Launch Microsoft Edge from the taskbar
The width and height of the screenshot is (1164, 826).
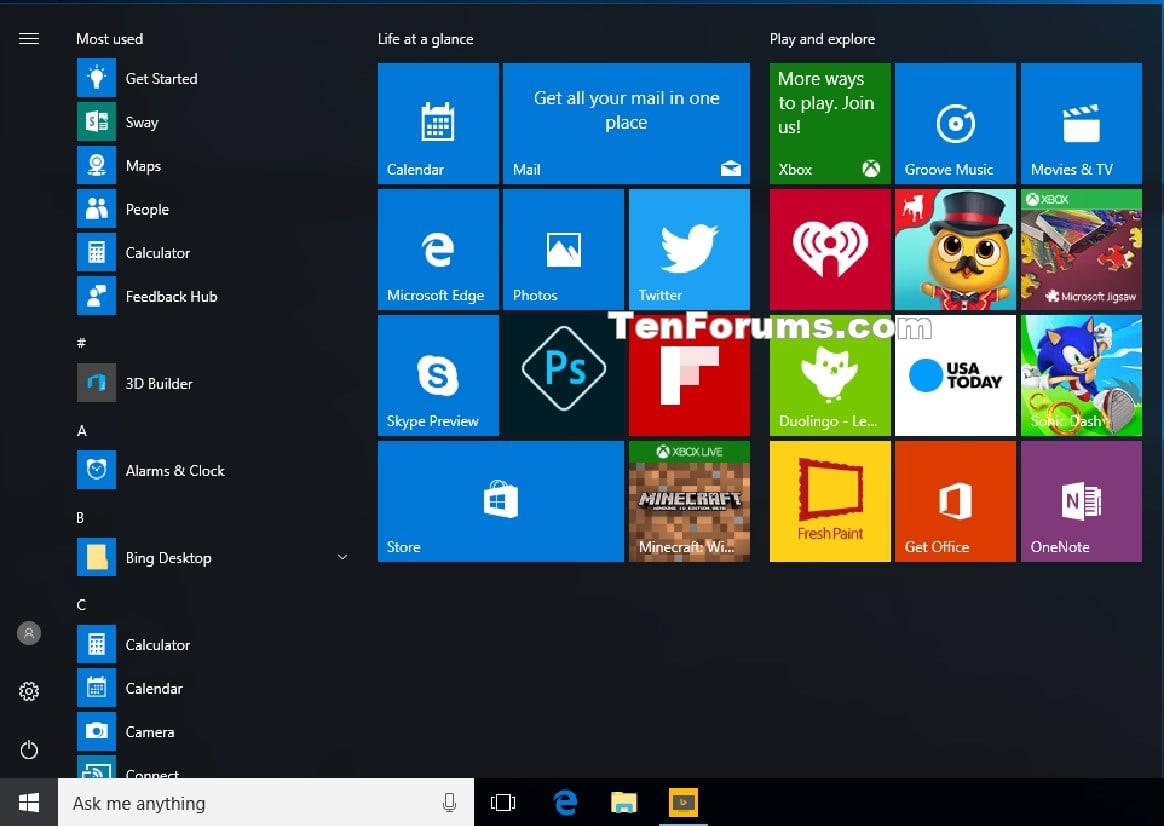565,802
